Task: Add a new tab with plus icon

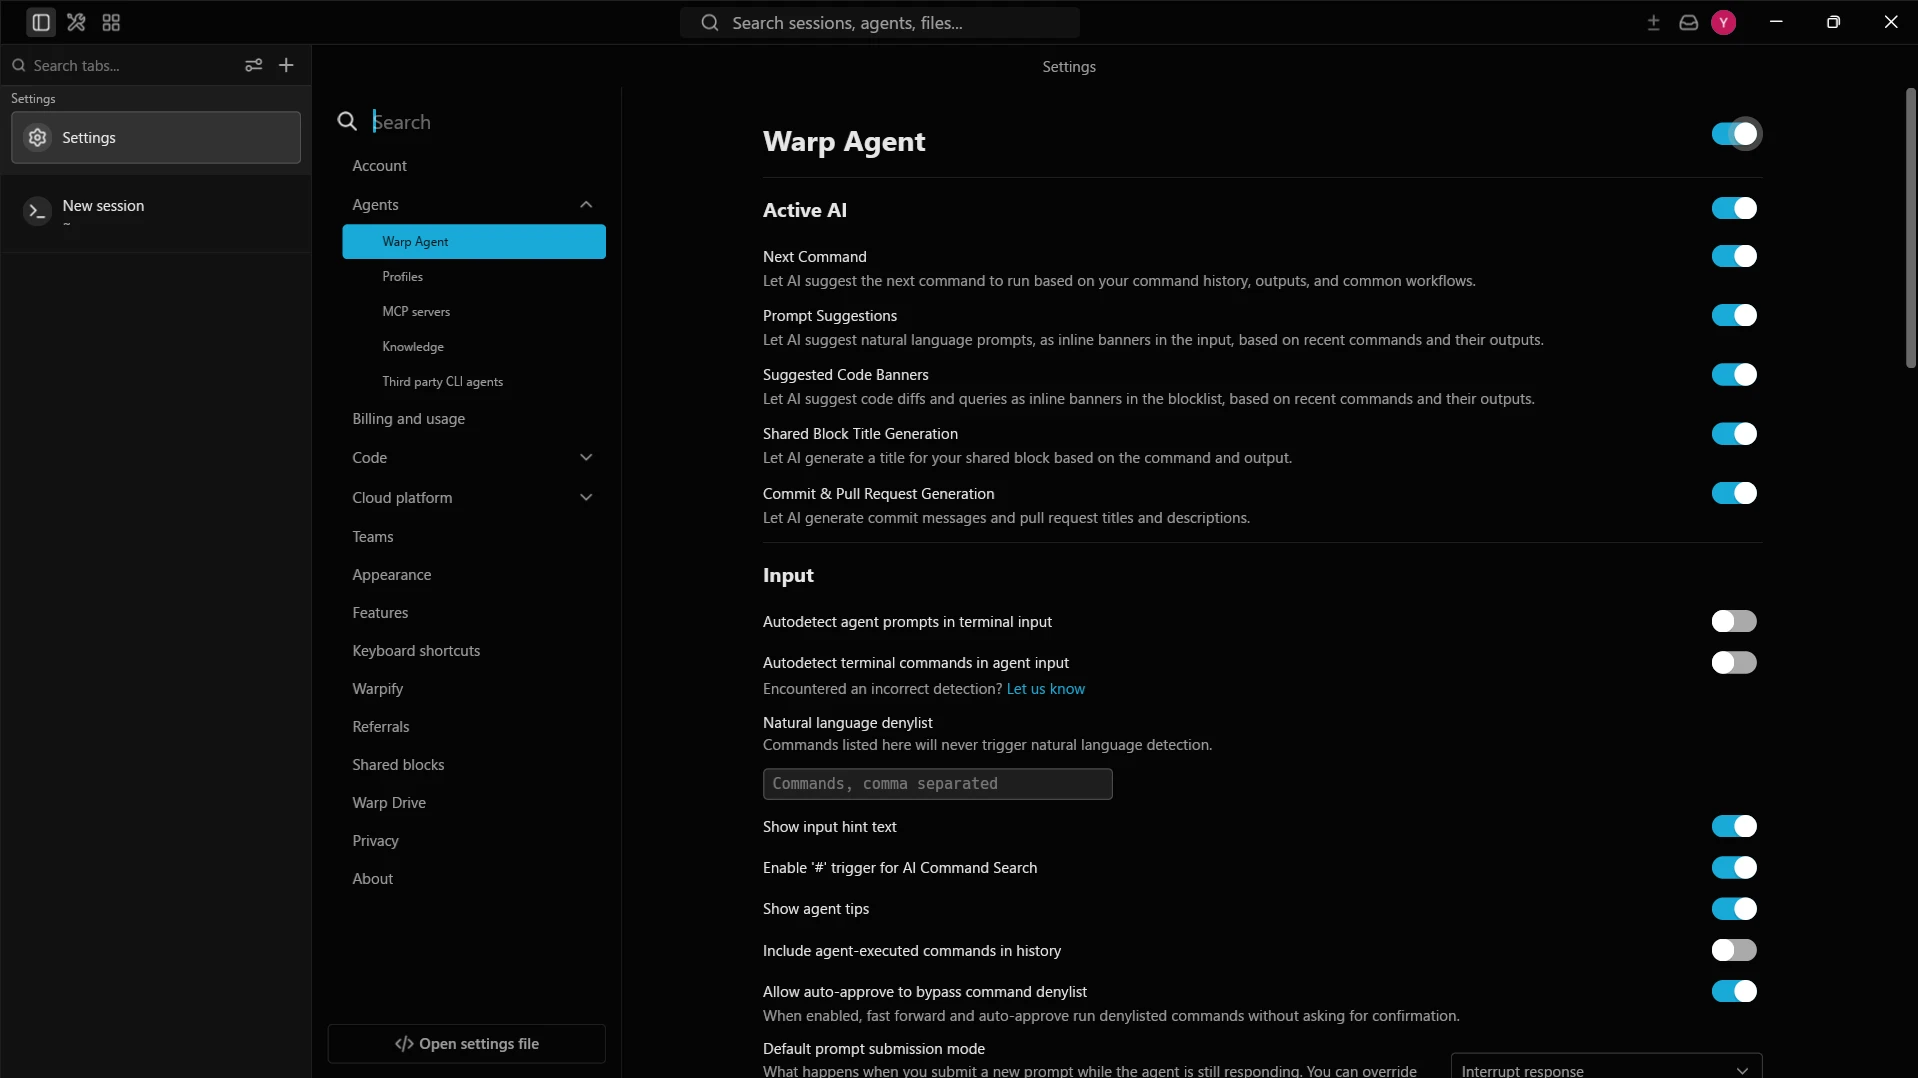Action: point(286,65)
